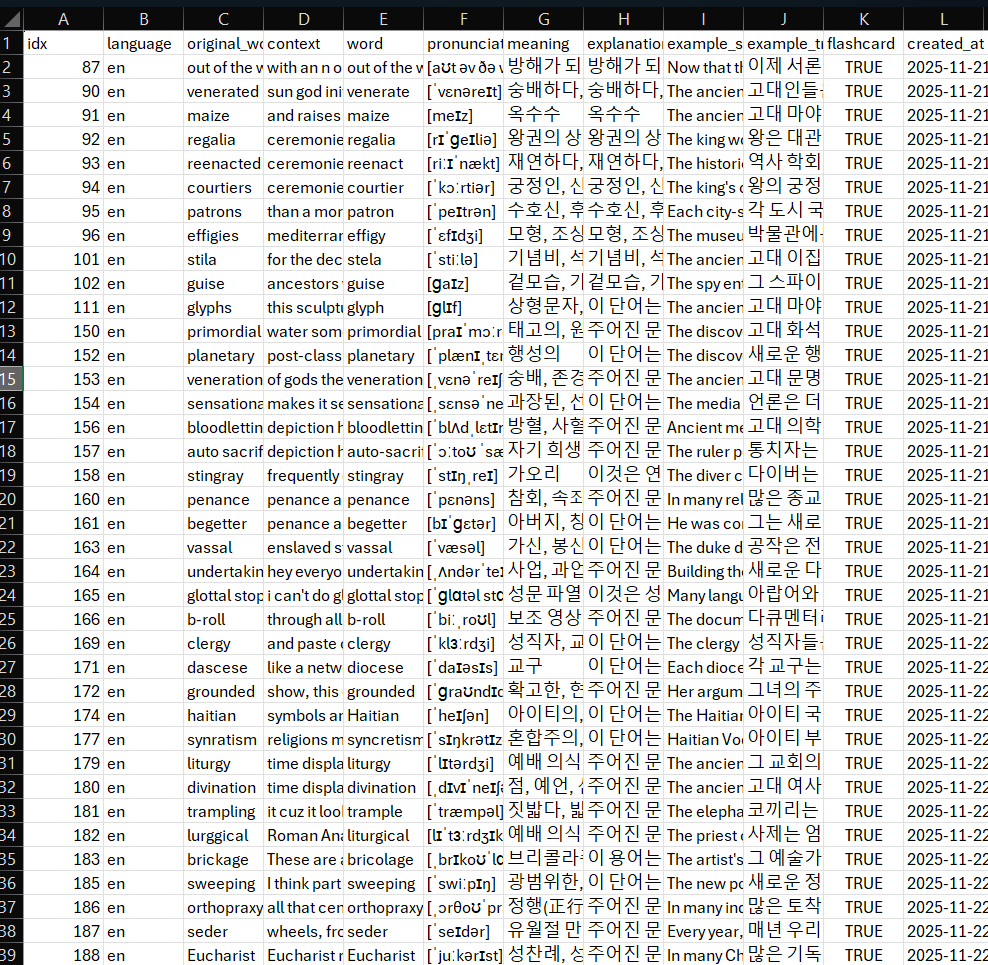Select the column F header

click(x=463, y=19)
